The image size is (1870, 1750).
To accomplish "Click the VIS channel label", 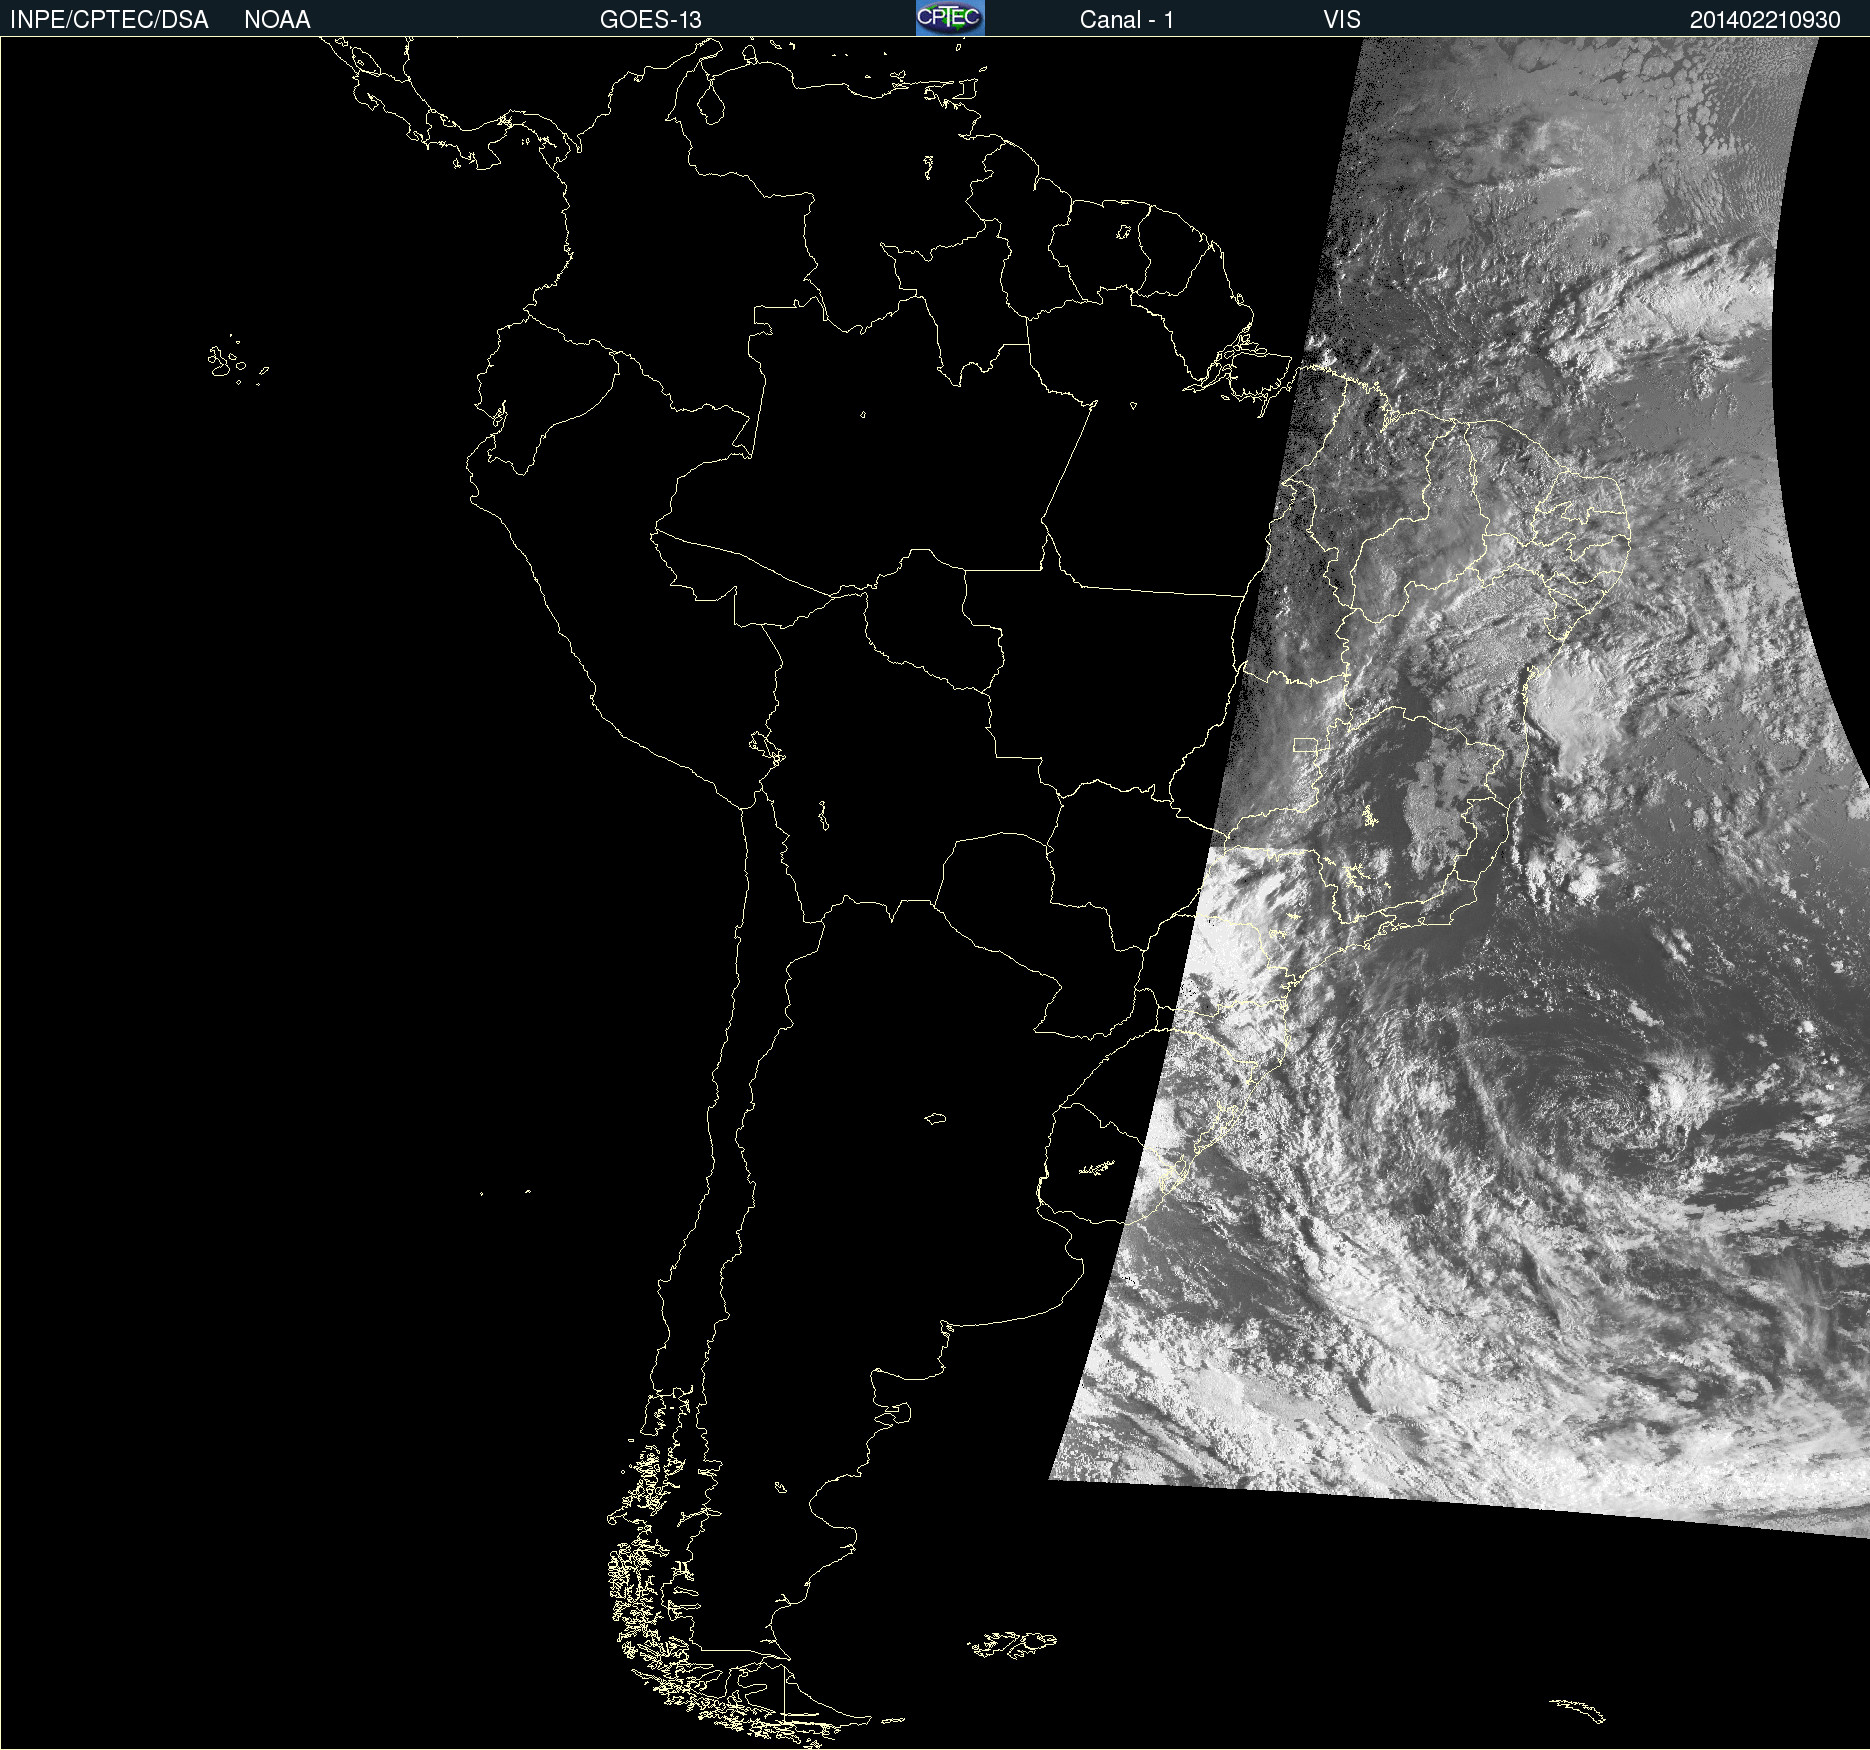I will click(1342, 20).
